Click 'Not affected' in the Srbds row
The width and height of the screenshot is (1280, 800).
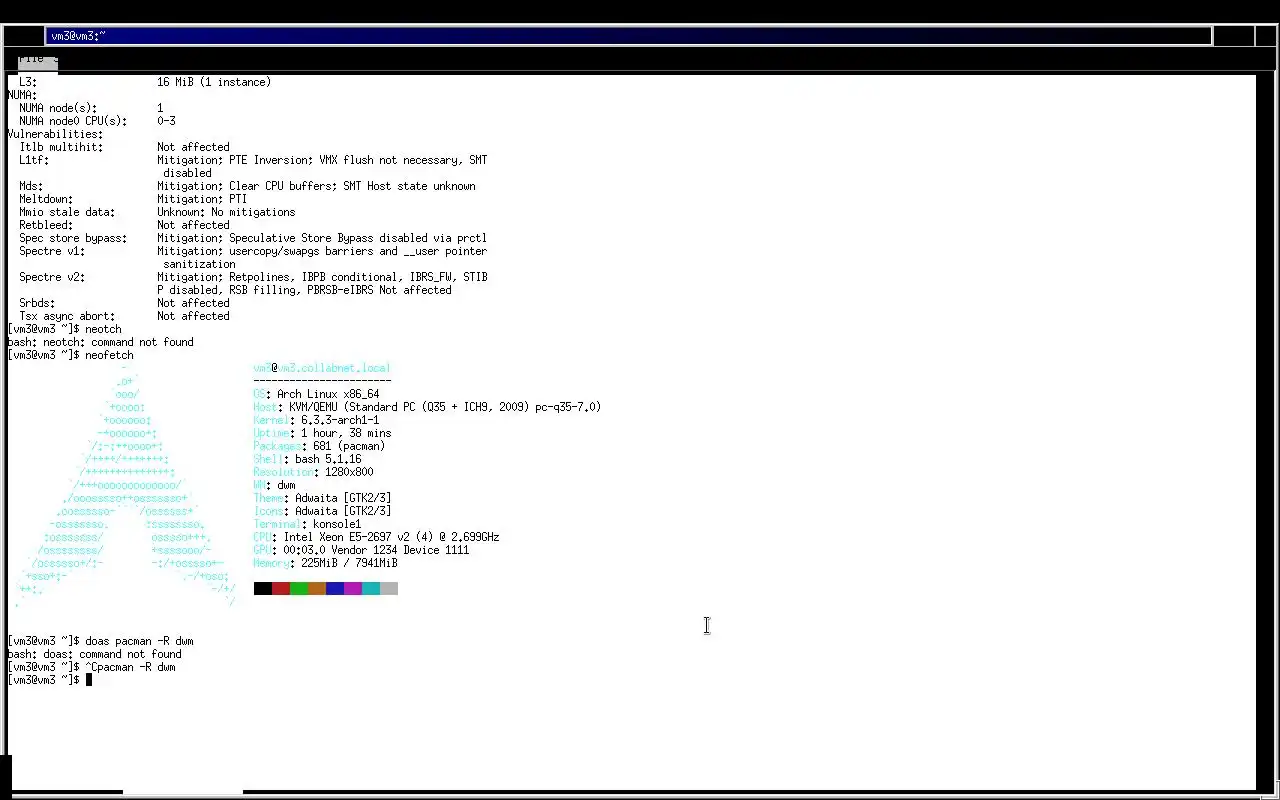coord(193,303)
